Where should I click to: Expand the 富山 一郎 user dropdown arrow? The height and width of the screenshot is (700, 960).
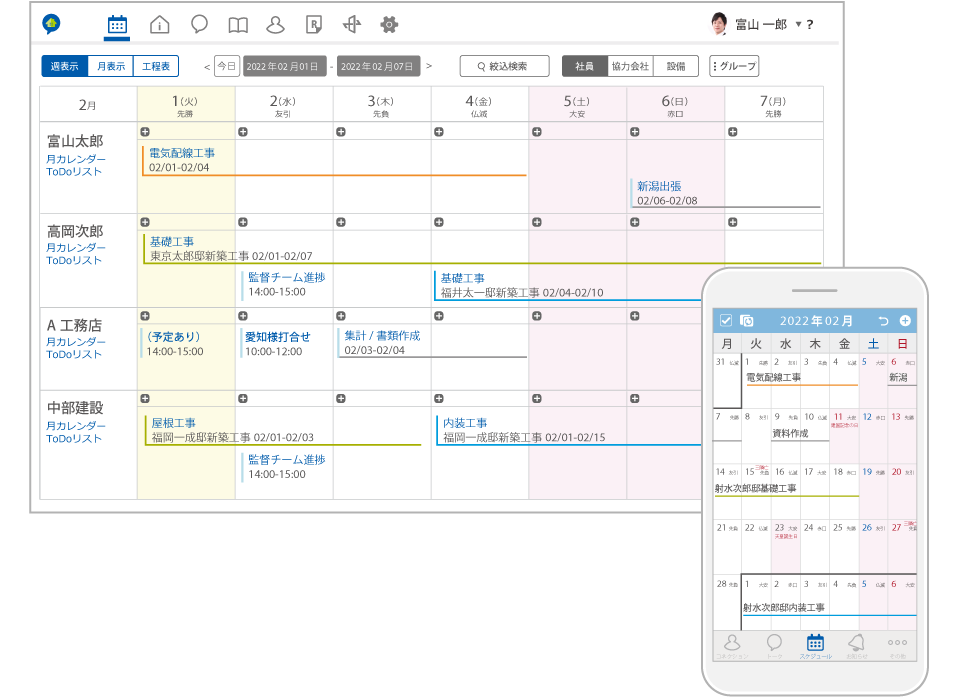[x=798, y=25]
